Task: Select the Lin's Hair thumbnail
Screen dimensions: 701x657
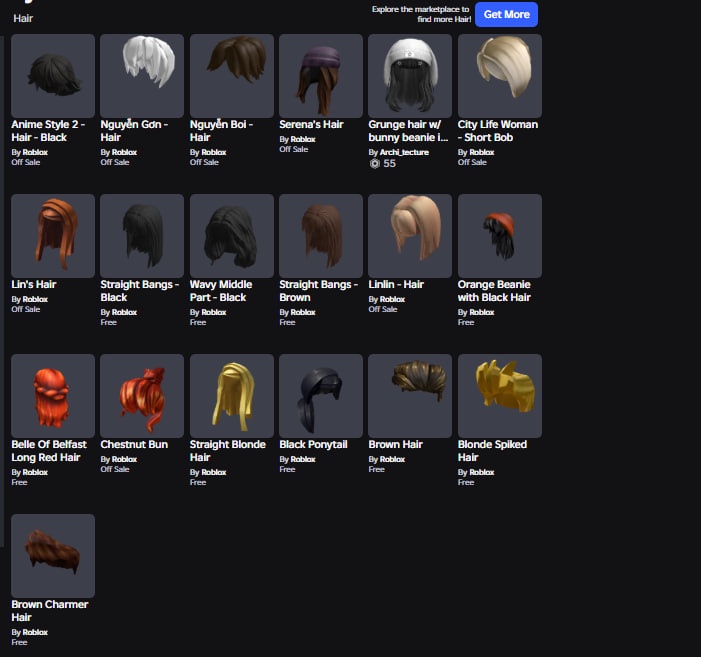Action: [x=53, y=236]
